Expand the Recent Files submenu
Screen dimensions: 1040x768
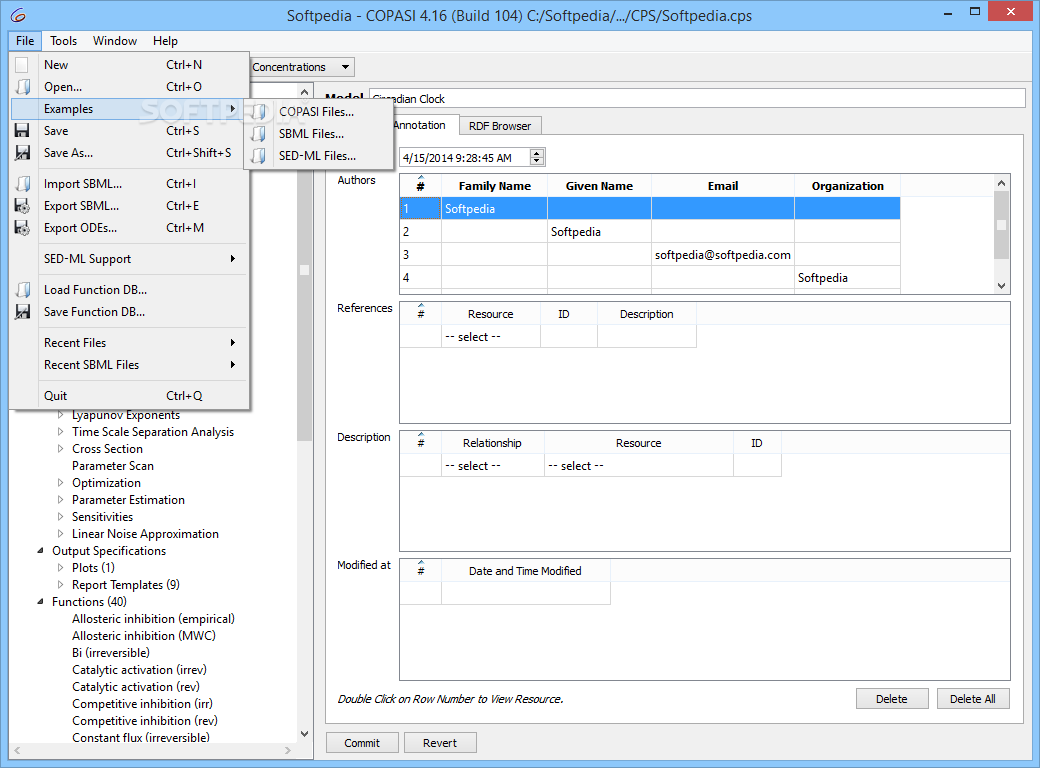click(x=232, y=343)
